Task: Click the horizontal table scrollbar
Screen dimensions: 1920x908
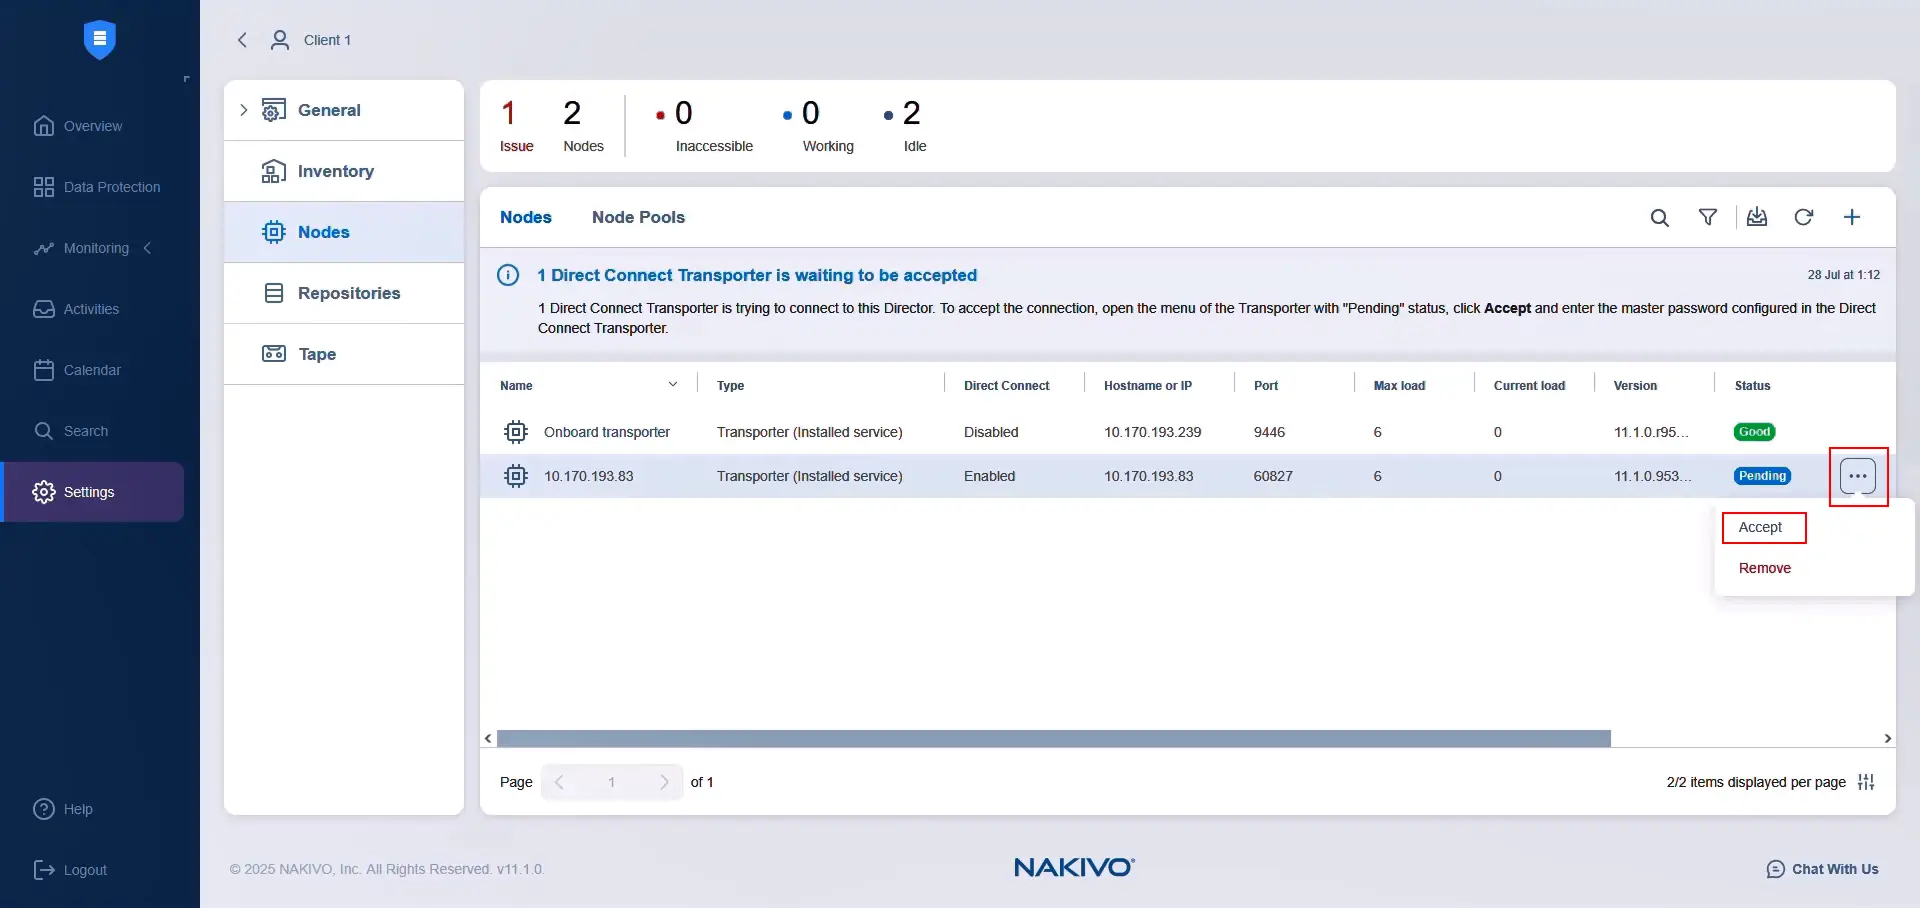Action: click(1054, 738)
